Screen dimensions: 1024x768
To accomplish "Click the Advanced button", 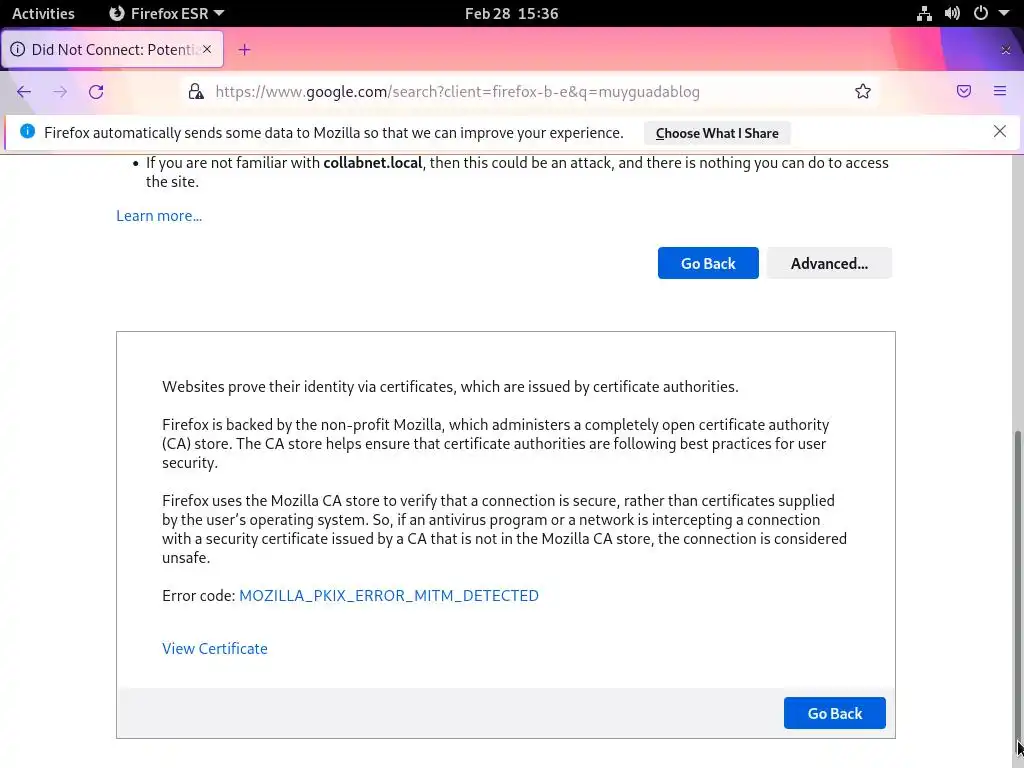I will (x=829, y=263).
